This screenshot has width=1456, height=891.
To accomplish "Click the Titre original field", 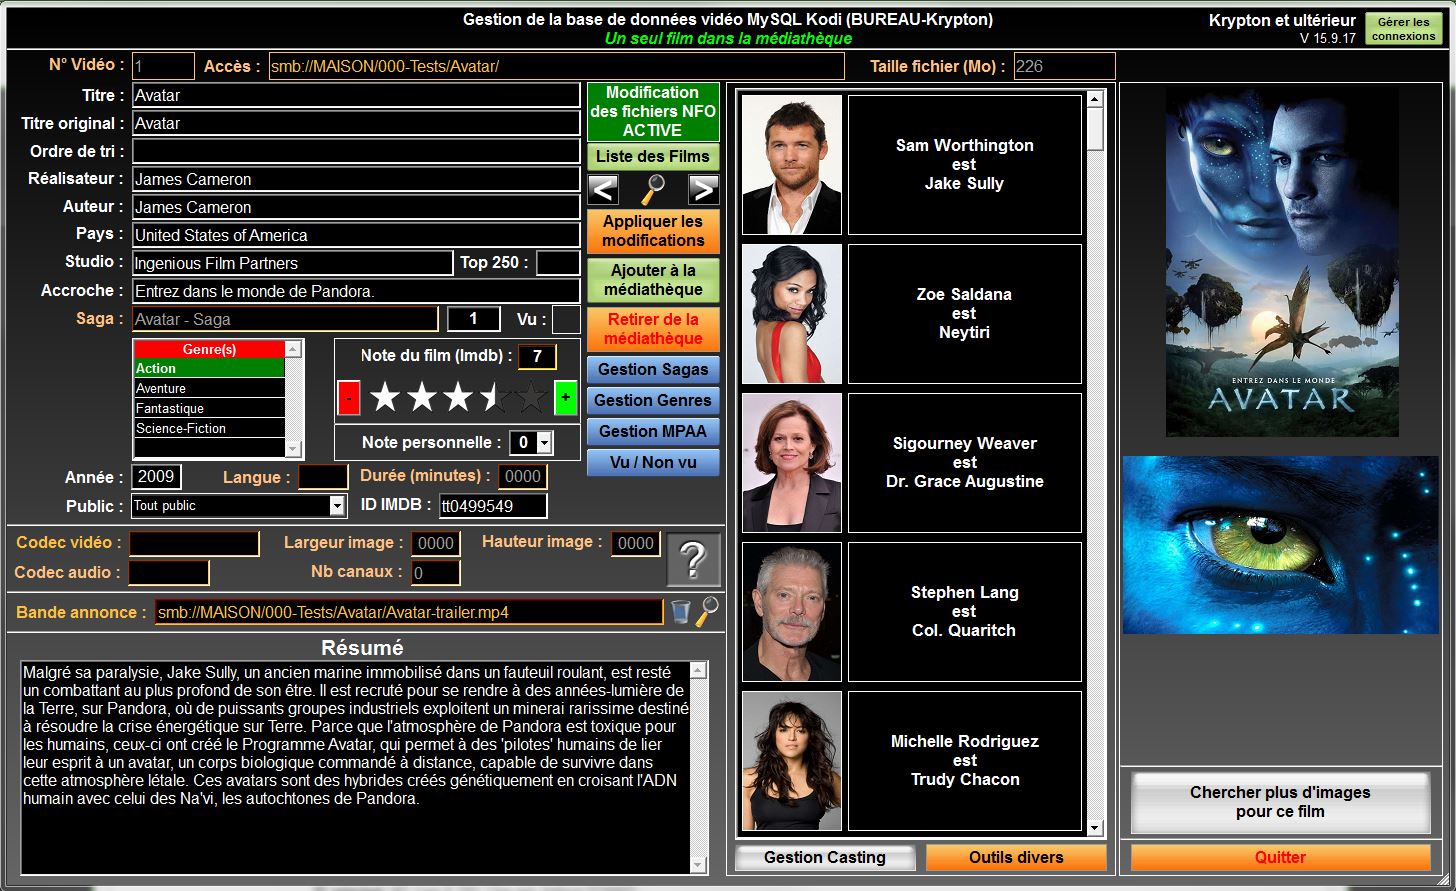I will (x=356, y=123).
